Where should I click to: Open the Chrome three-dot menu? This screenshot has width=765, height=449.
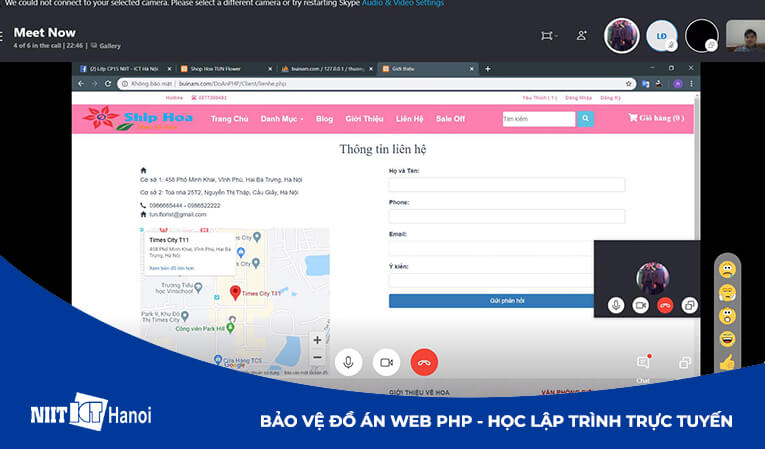(x=691, y=84)
